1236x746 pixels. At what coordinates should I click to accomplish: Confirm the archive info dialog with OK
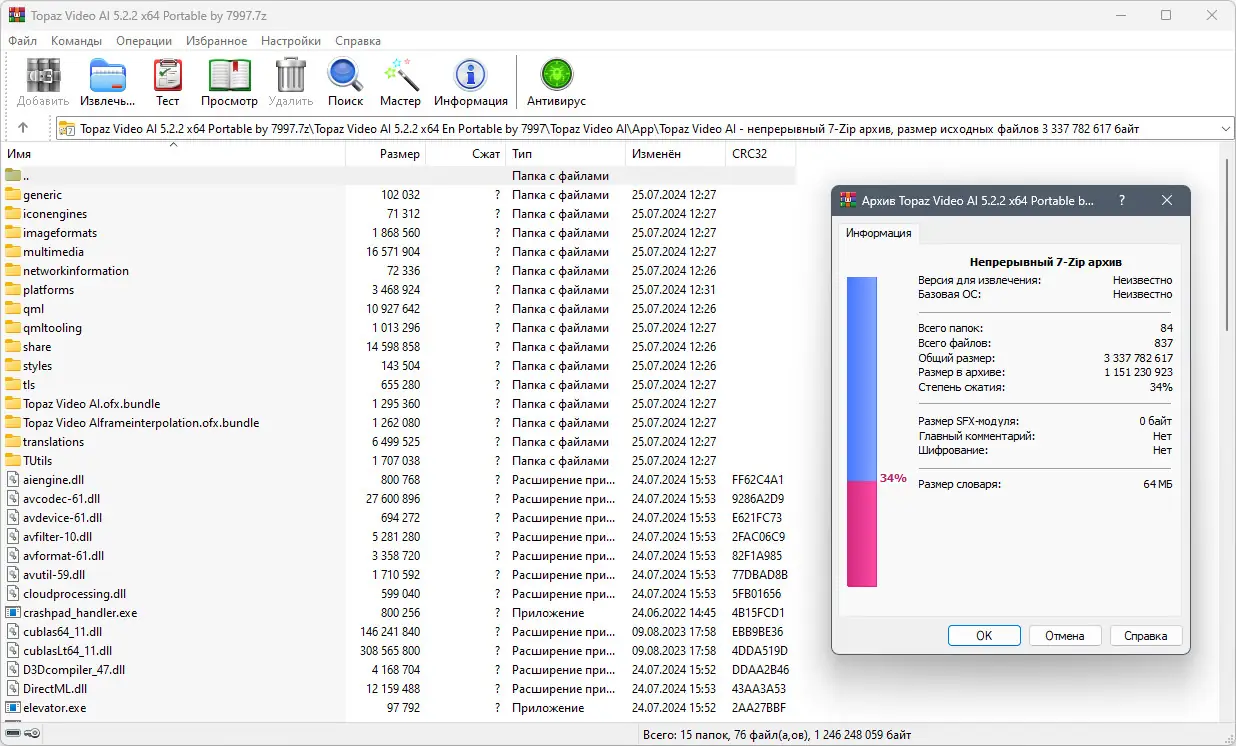[983, 635]
